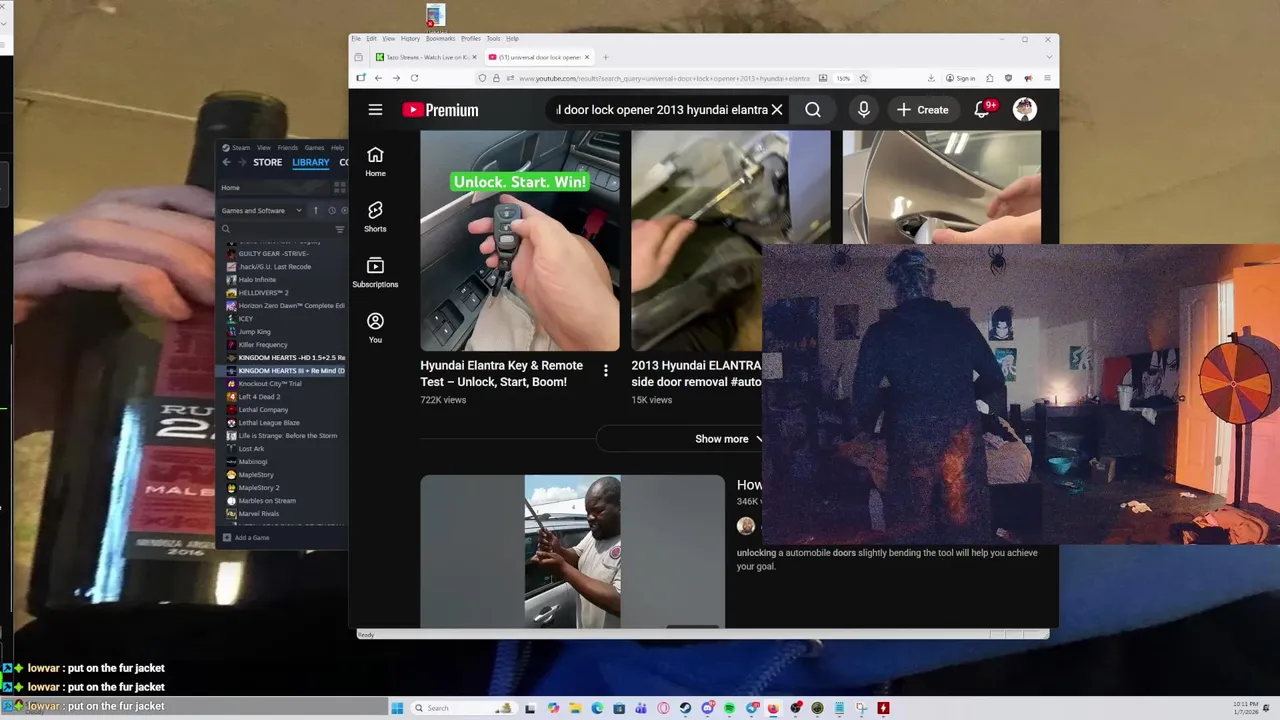Open Spotify from Windows taskbar
This screenshot has height=720, width=1280.
pyautogui.click(x=729, y=708)
